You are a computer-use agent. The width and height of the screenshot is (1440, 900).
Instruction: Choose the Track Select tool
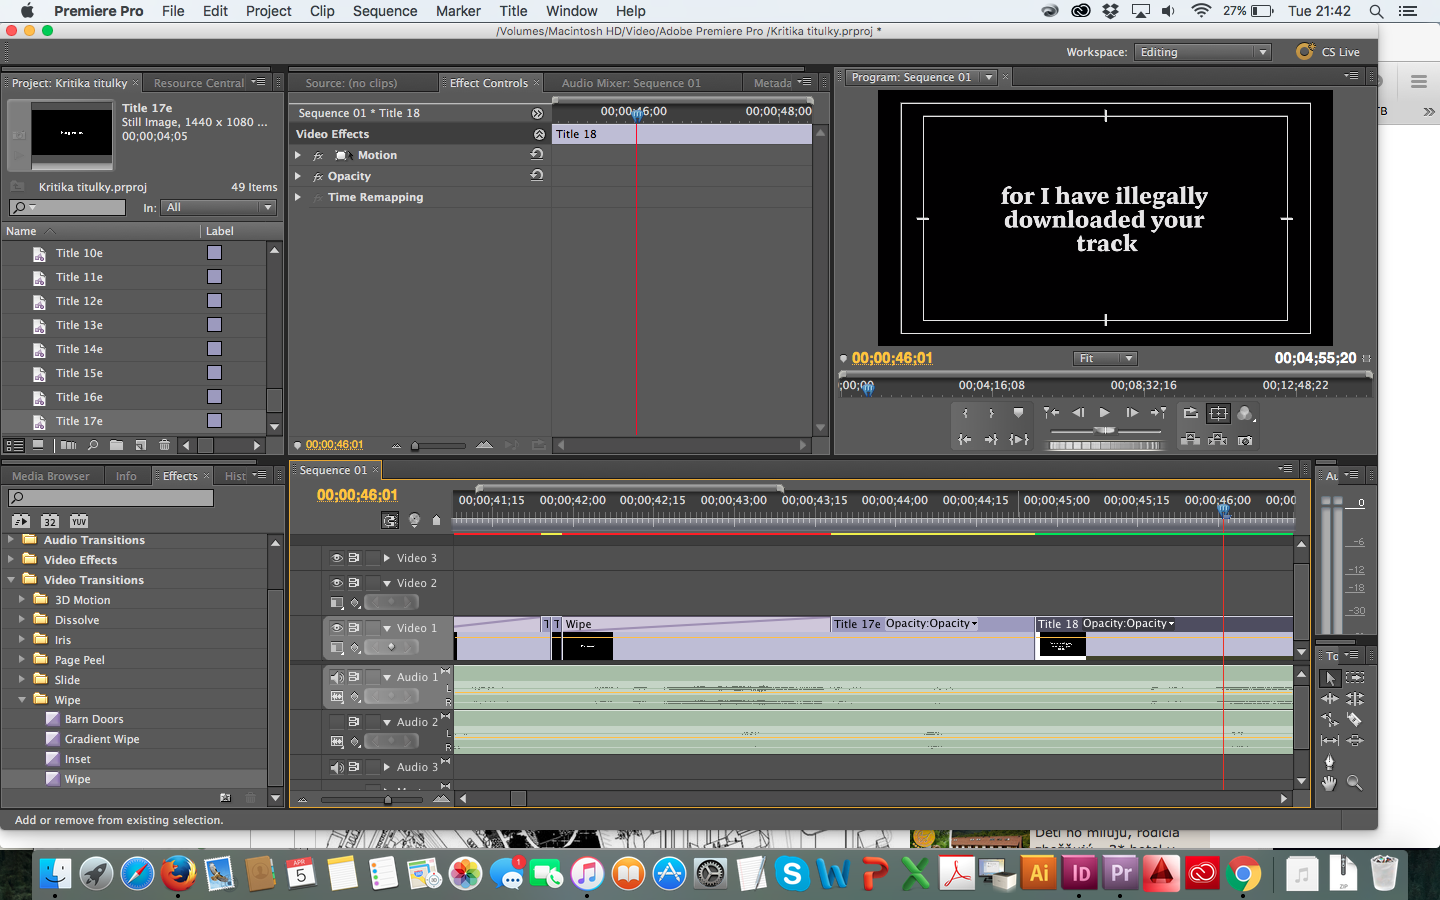(x=1355, y=678)
